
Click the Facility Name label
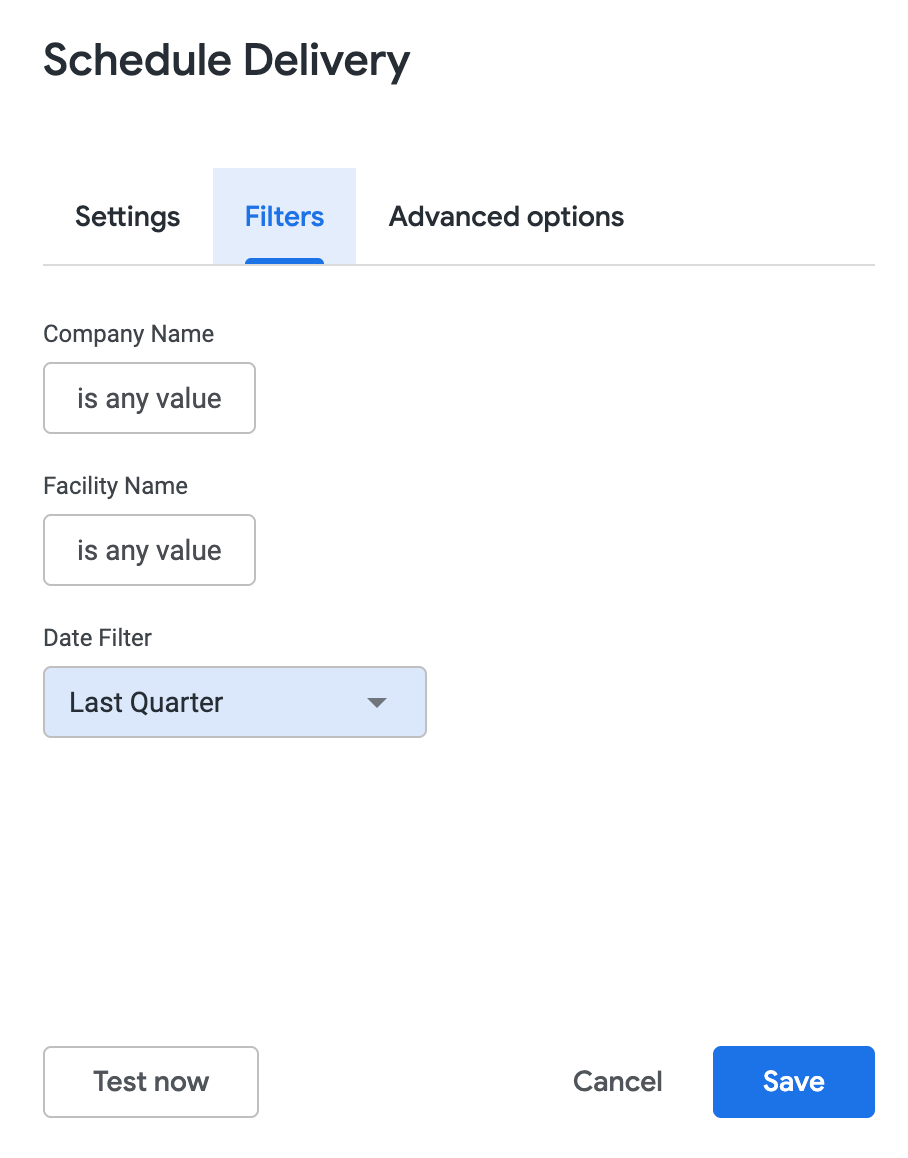116,486
